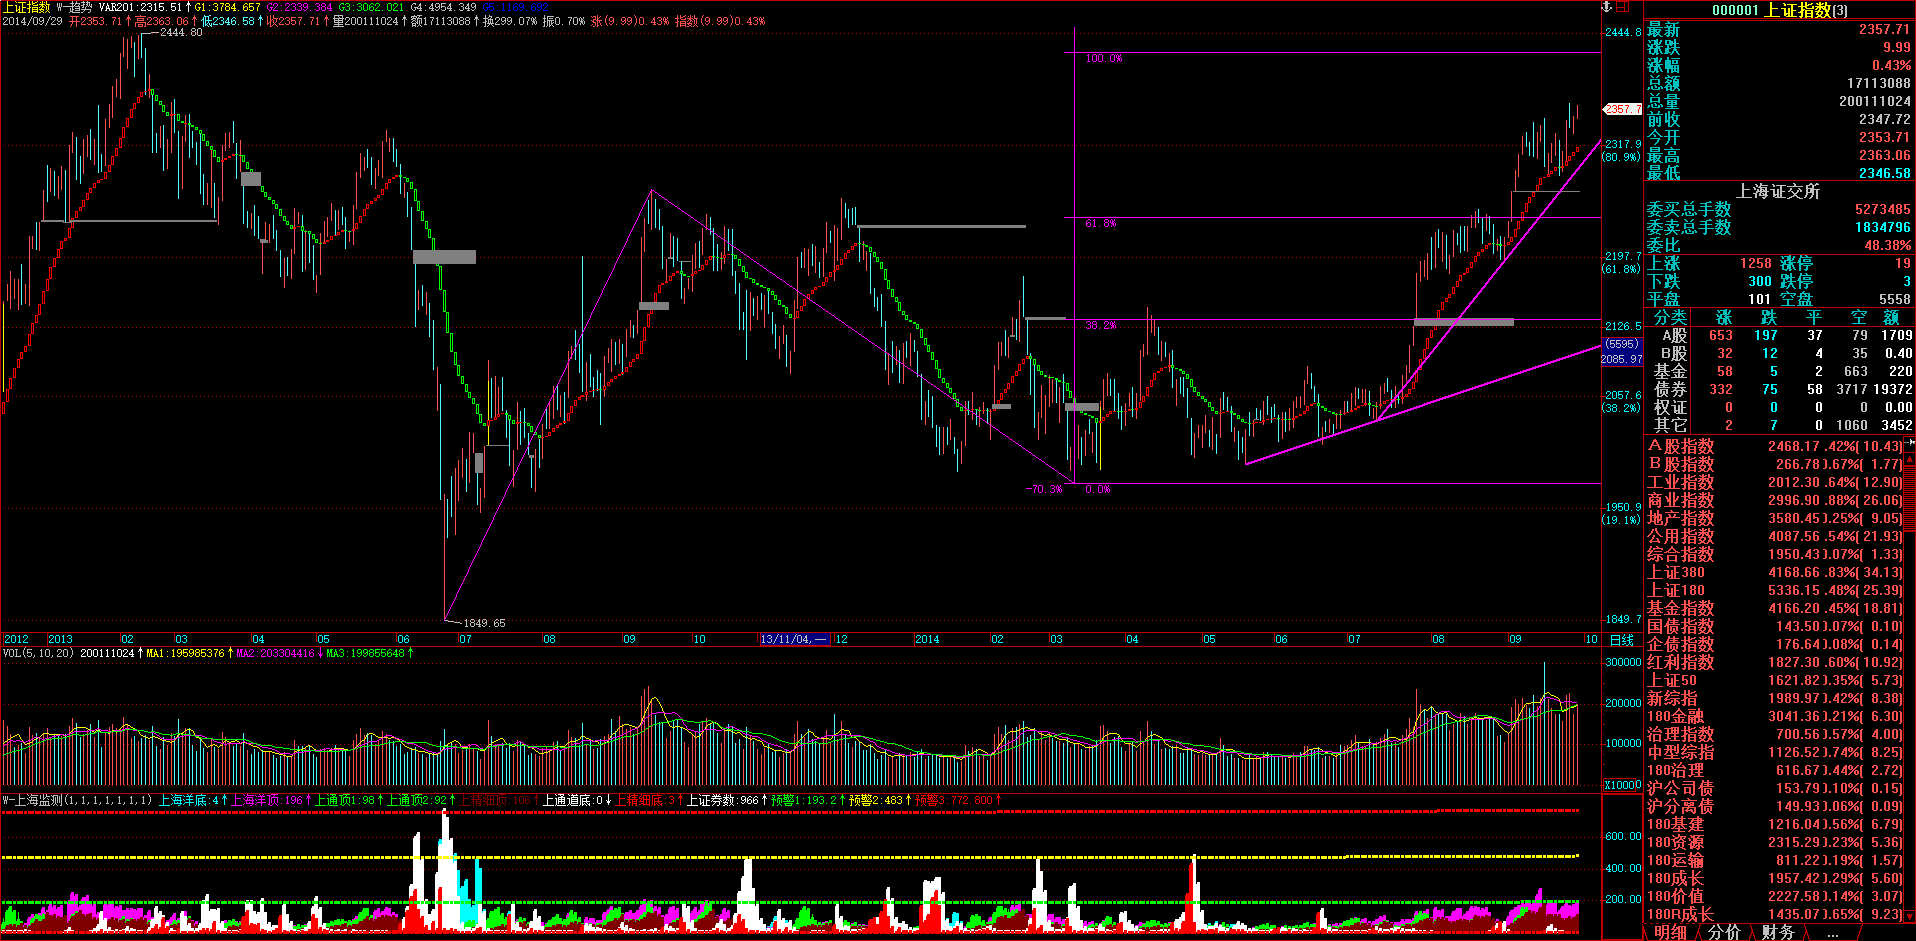
Task: Select 地产指数 row in index list
Action: tap(1680, 518)
